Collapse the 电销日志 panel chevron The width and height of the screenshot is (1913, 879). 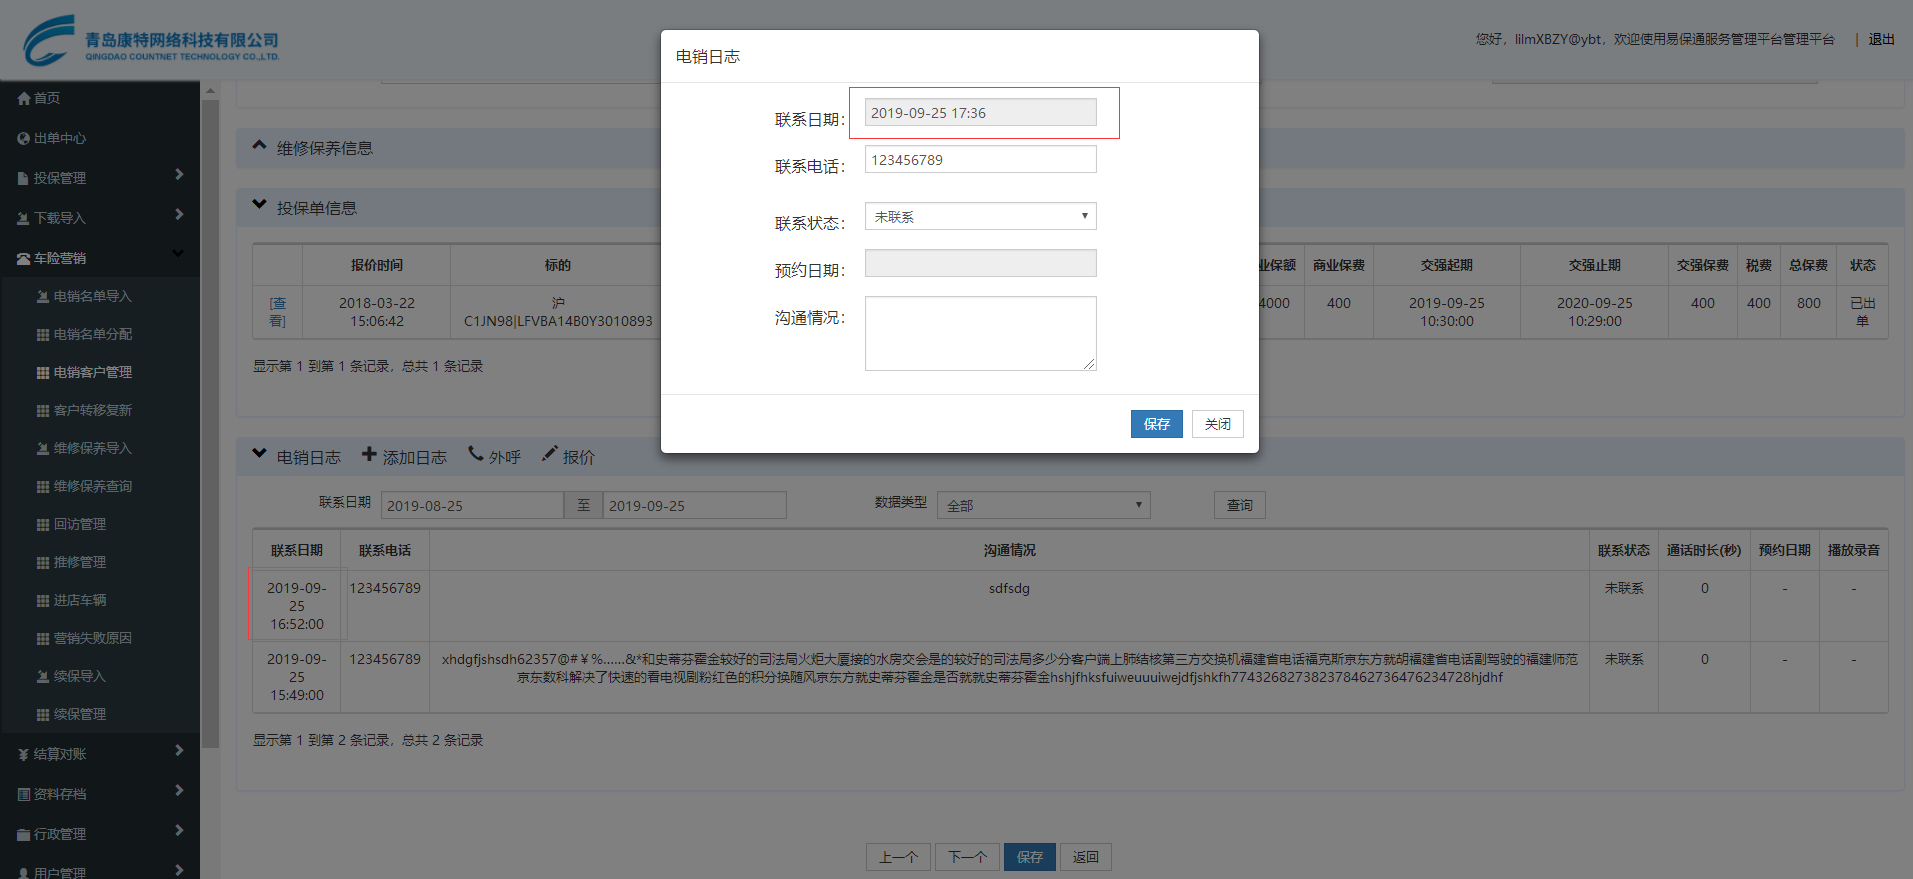[259, 454]
